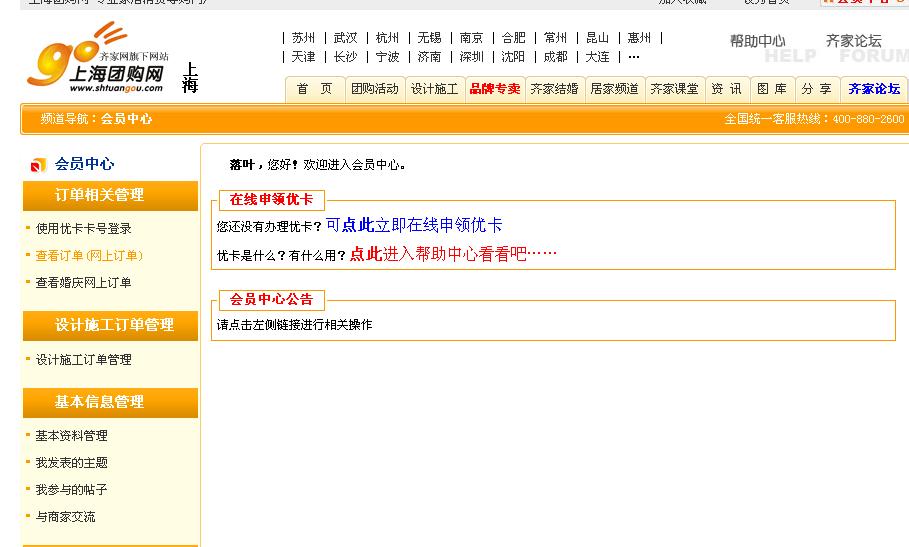Screen dimensions: 909x547
Task: Open the 齐家论坛 navigation tab
Action: 874,89
